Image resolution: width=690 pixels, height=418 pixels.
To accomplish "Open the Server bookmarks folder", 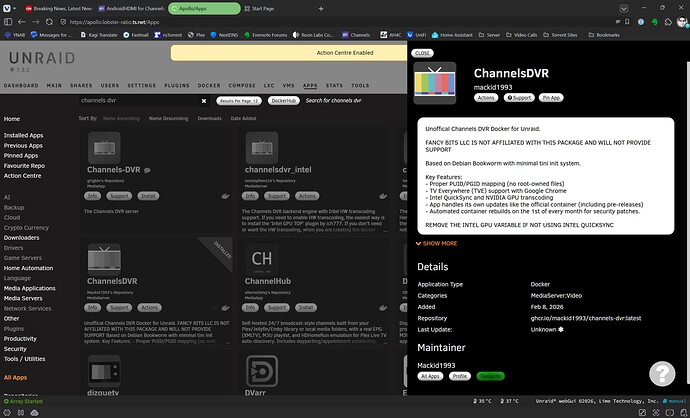I will pyautogui.click(x=489, y=35).
